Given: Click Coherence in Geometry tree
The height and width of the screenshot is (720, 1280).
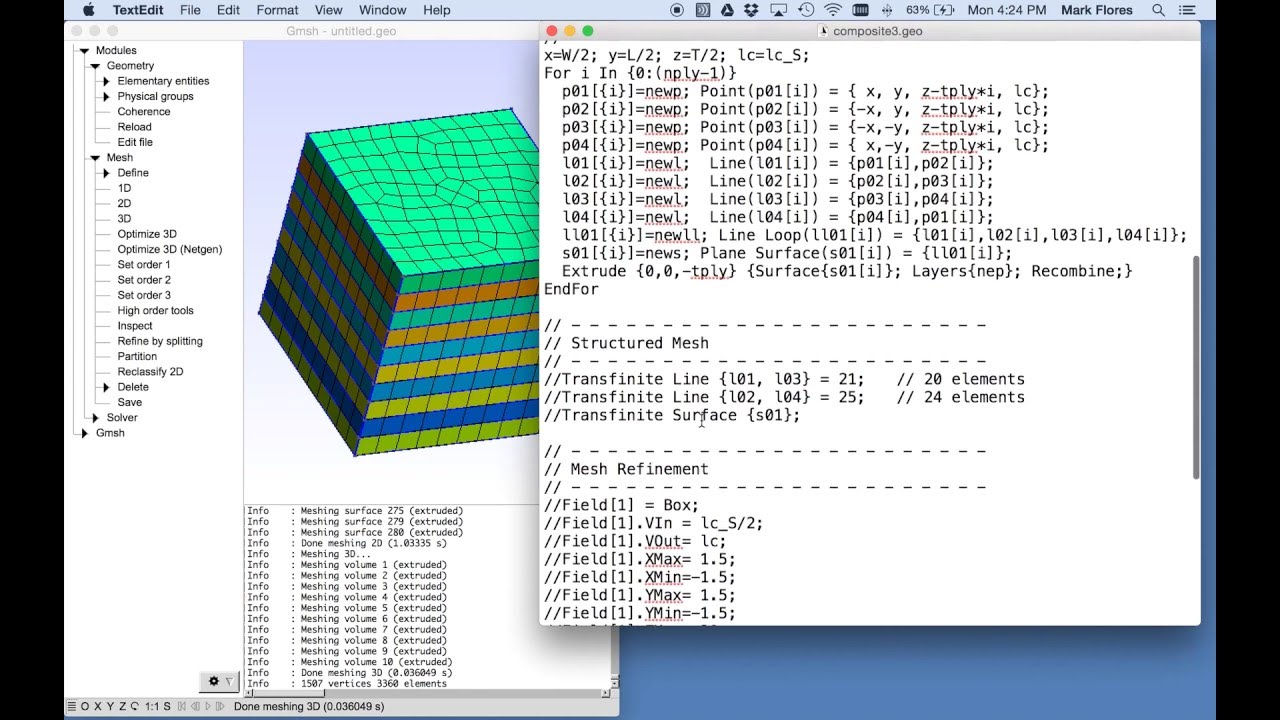Looking at the screenshot, I should pyautogui.click(x=144, y=112).
